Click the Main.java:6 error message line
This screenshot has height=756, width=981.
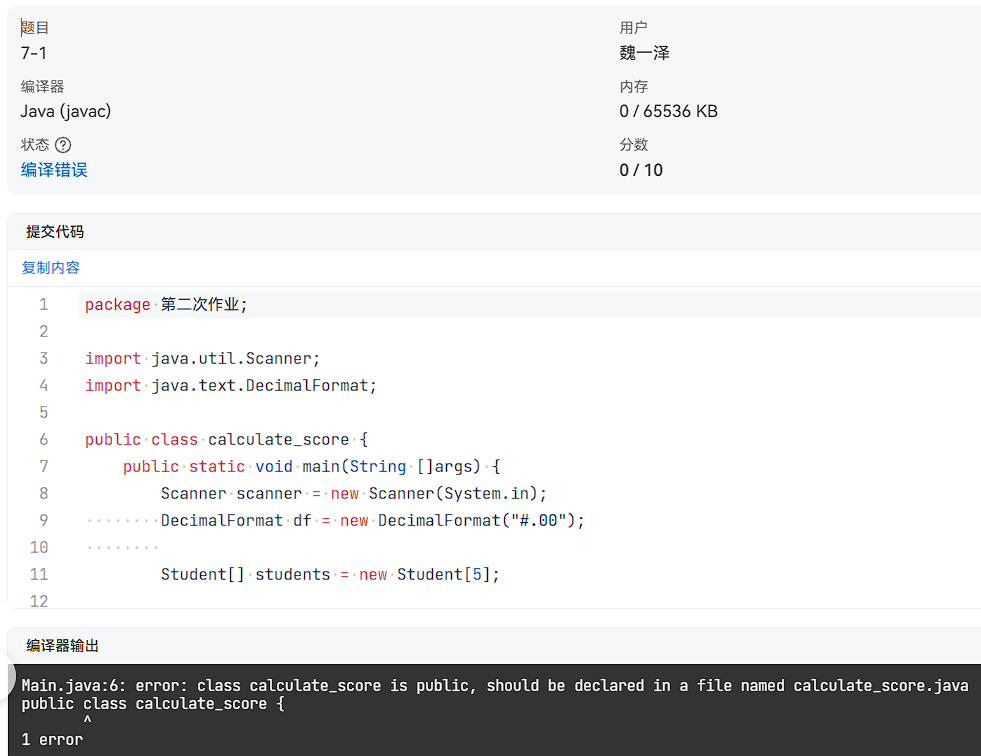tap(494, 686)
